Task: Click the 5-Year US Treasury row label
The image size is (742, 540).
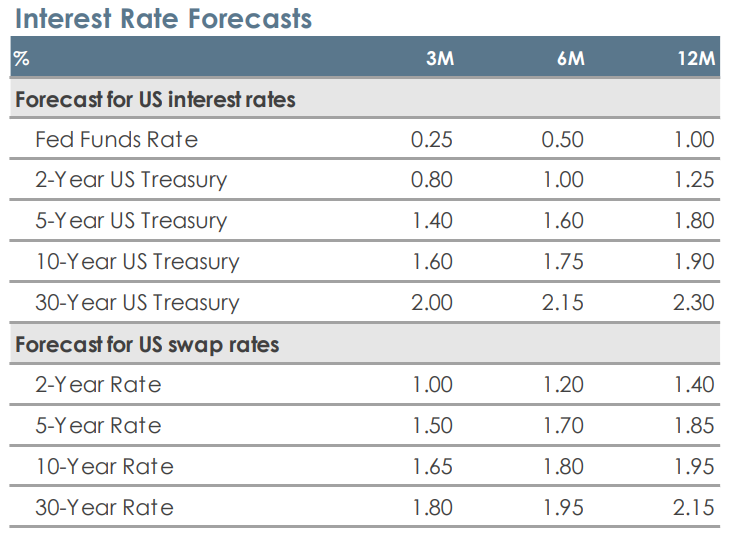Action: pyautogui.click(x=131, y=221)
